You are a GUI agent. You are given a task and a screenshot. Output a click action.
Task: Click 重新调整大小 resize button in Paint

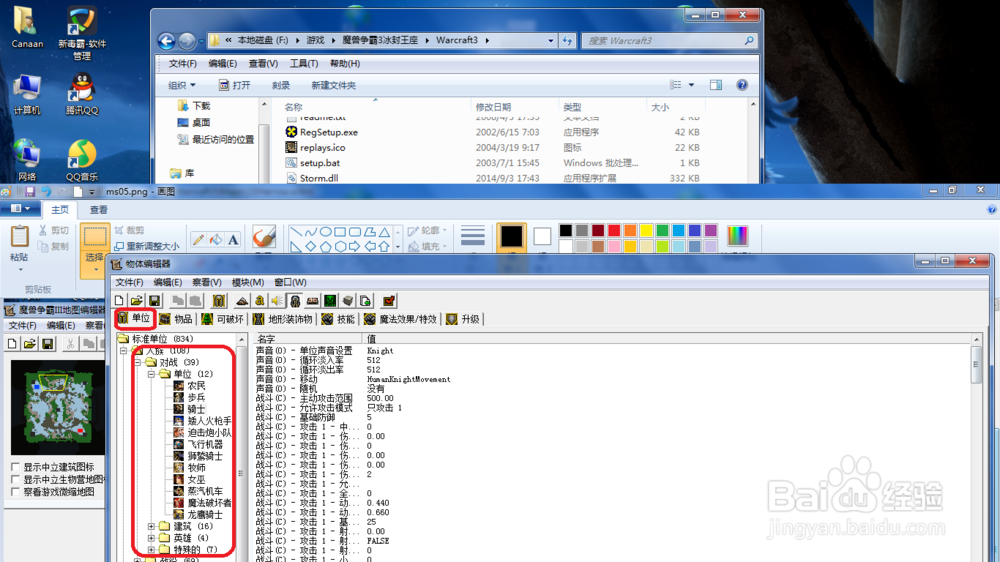[147, 246]
